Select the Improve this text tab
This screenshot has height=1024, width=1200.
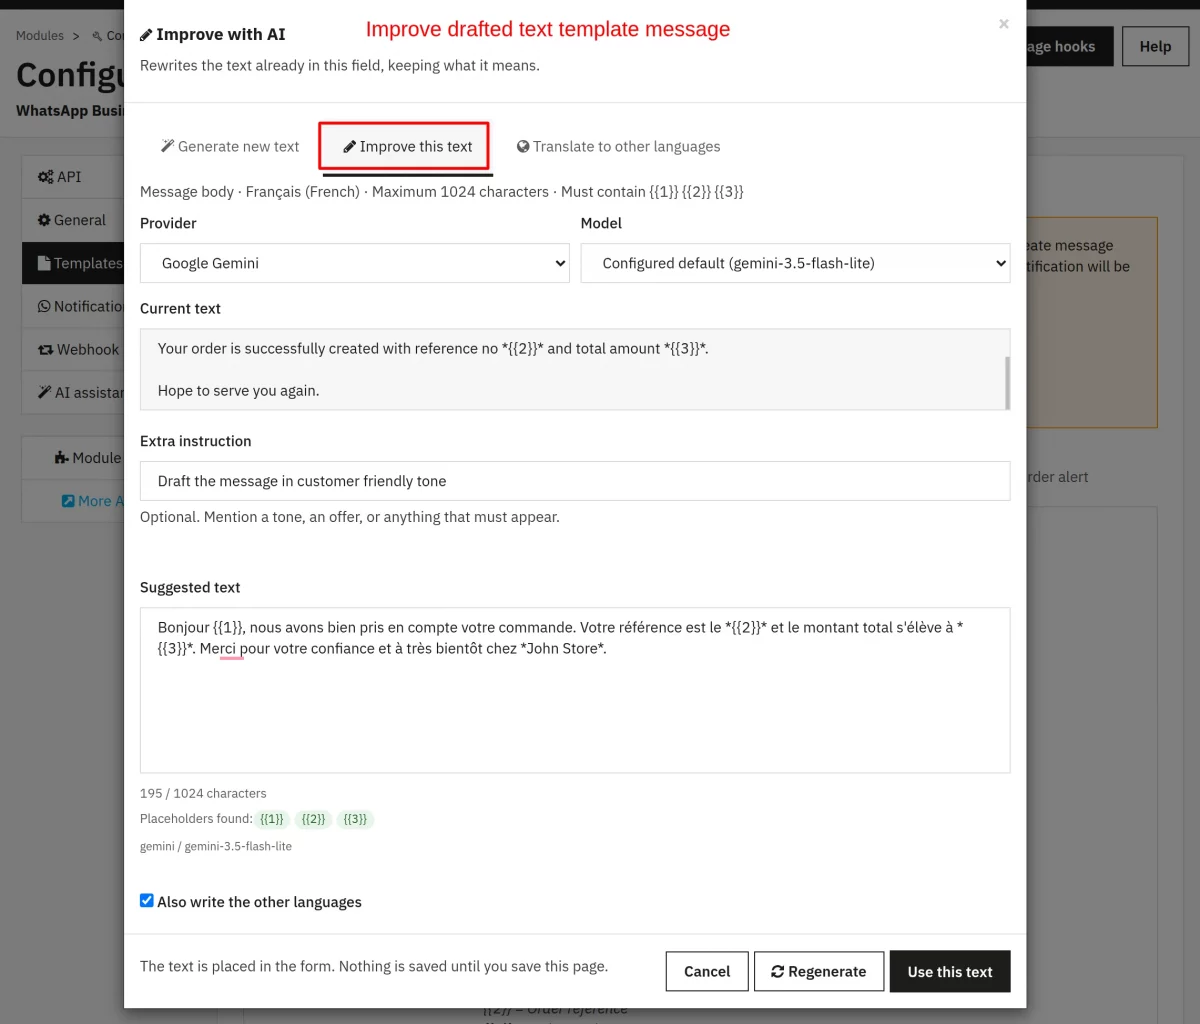[407, 147]
